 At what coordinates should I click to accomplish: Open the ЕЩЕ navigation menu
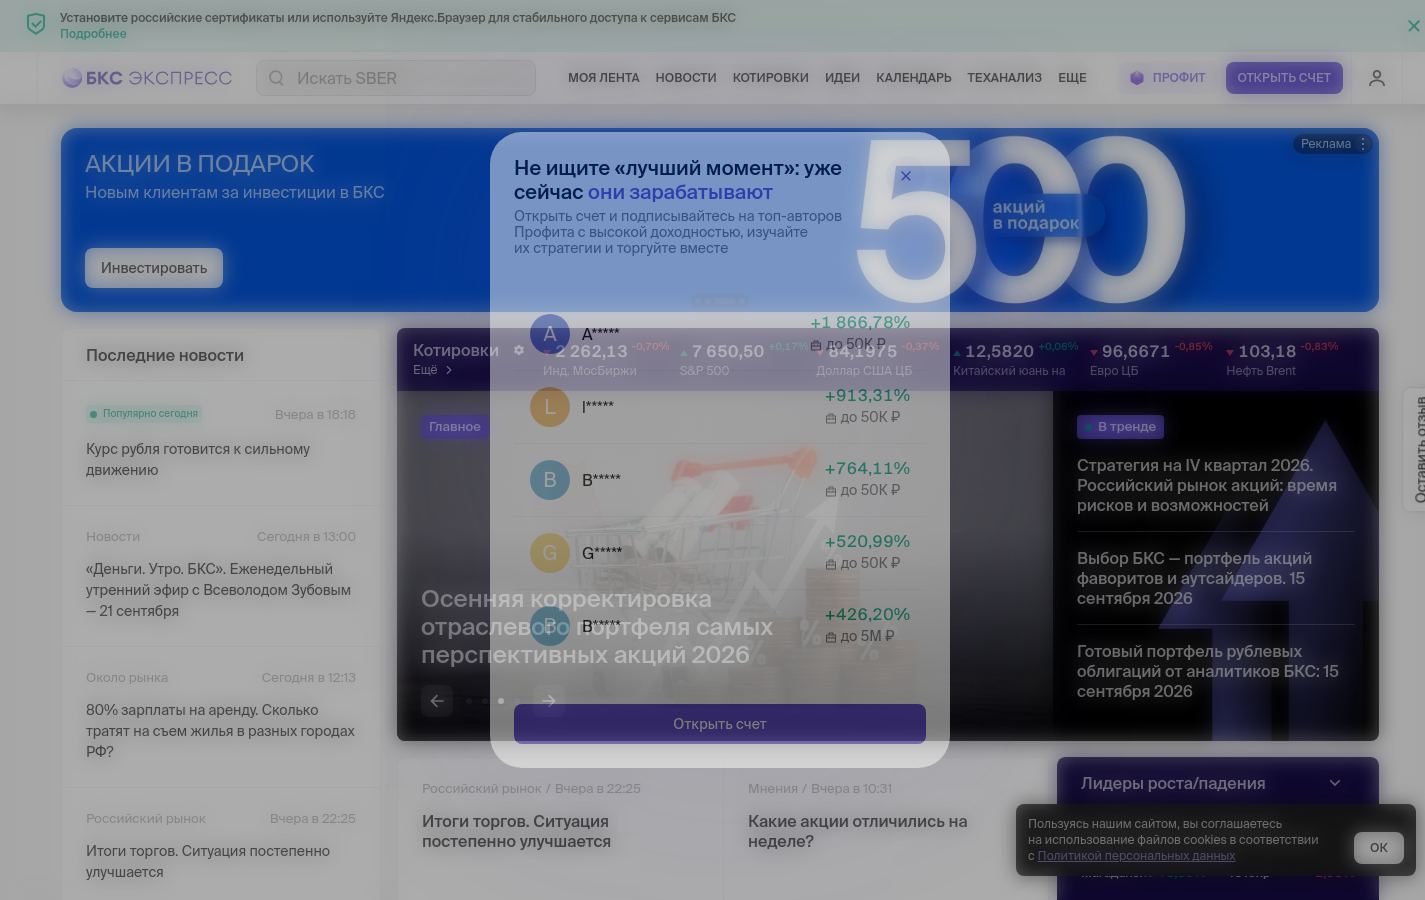1072,78
